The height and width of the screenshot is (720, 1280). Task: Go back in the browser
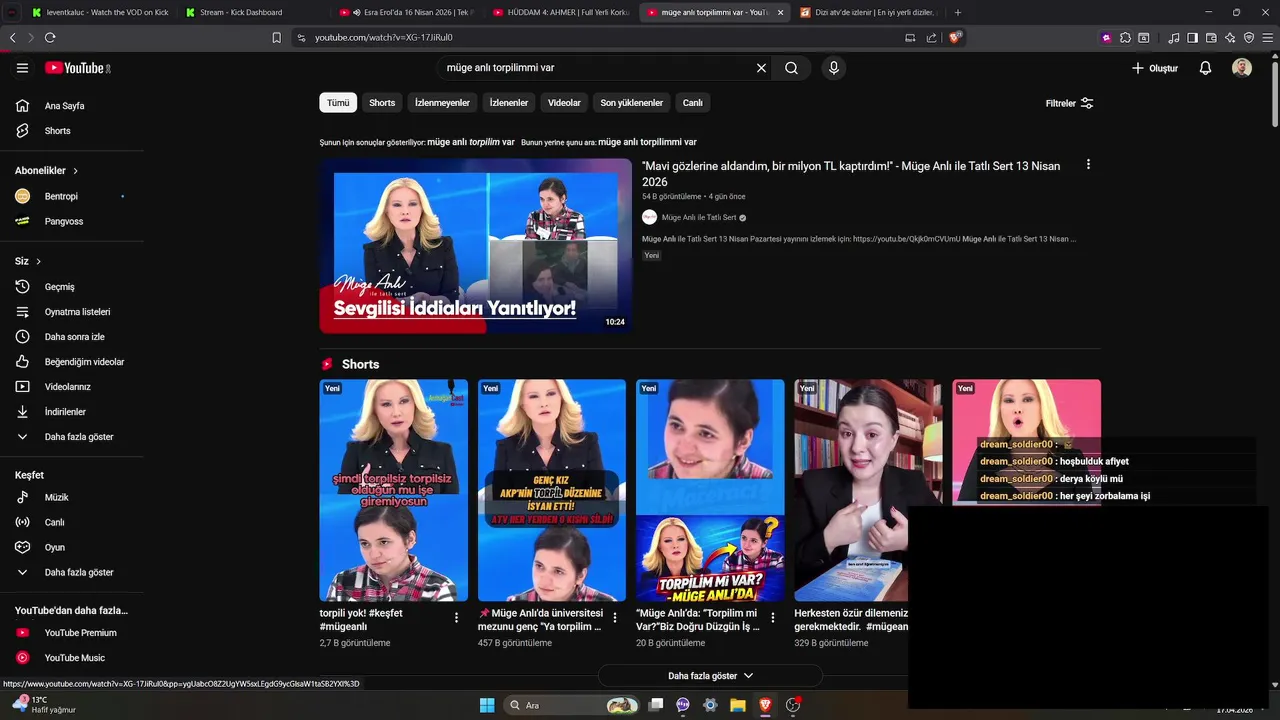pos(12,37)
